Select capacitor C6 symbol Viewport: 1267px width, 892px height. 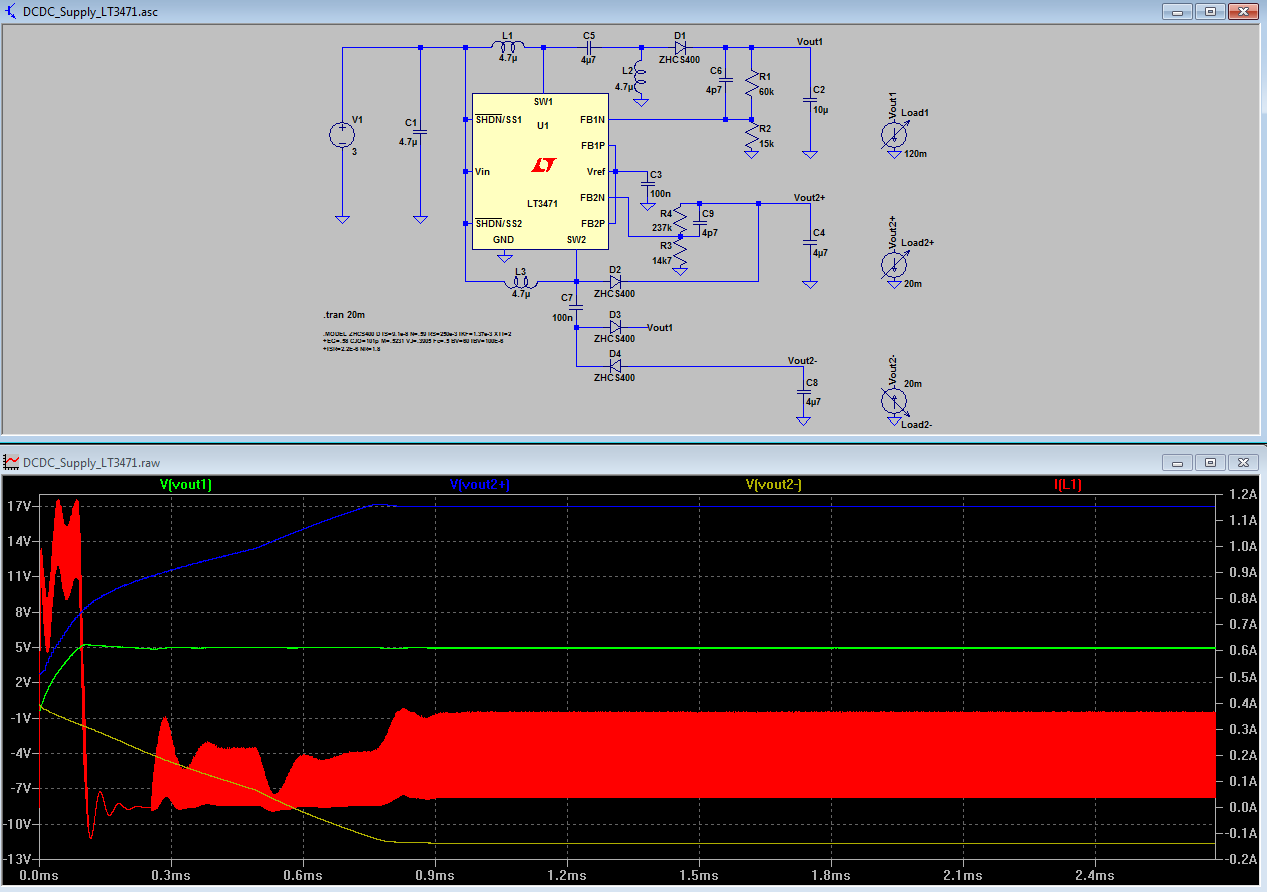[726, 79]
